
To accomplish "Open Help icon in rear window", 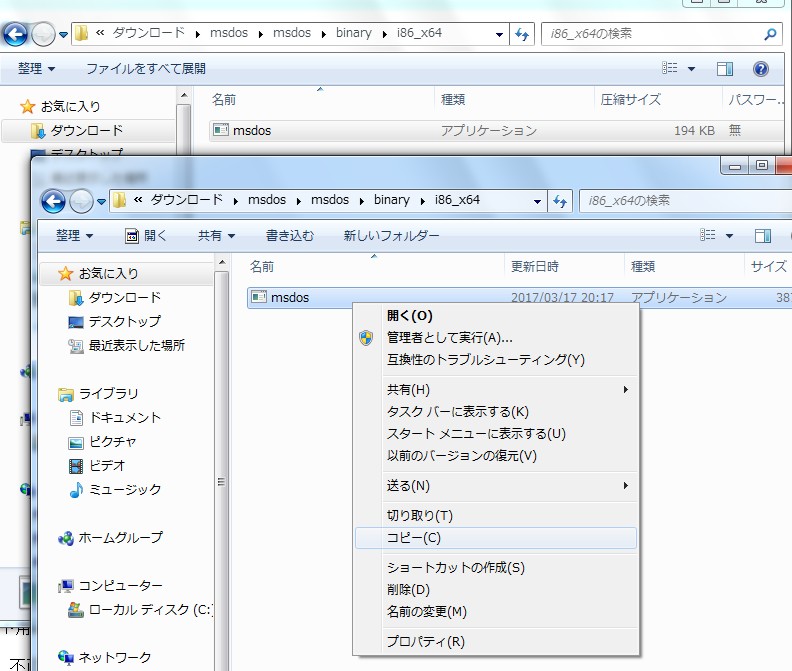I will coord(761,68).
